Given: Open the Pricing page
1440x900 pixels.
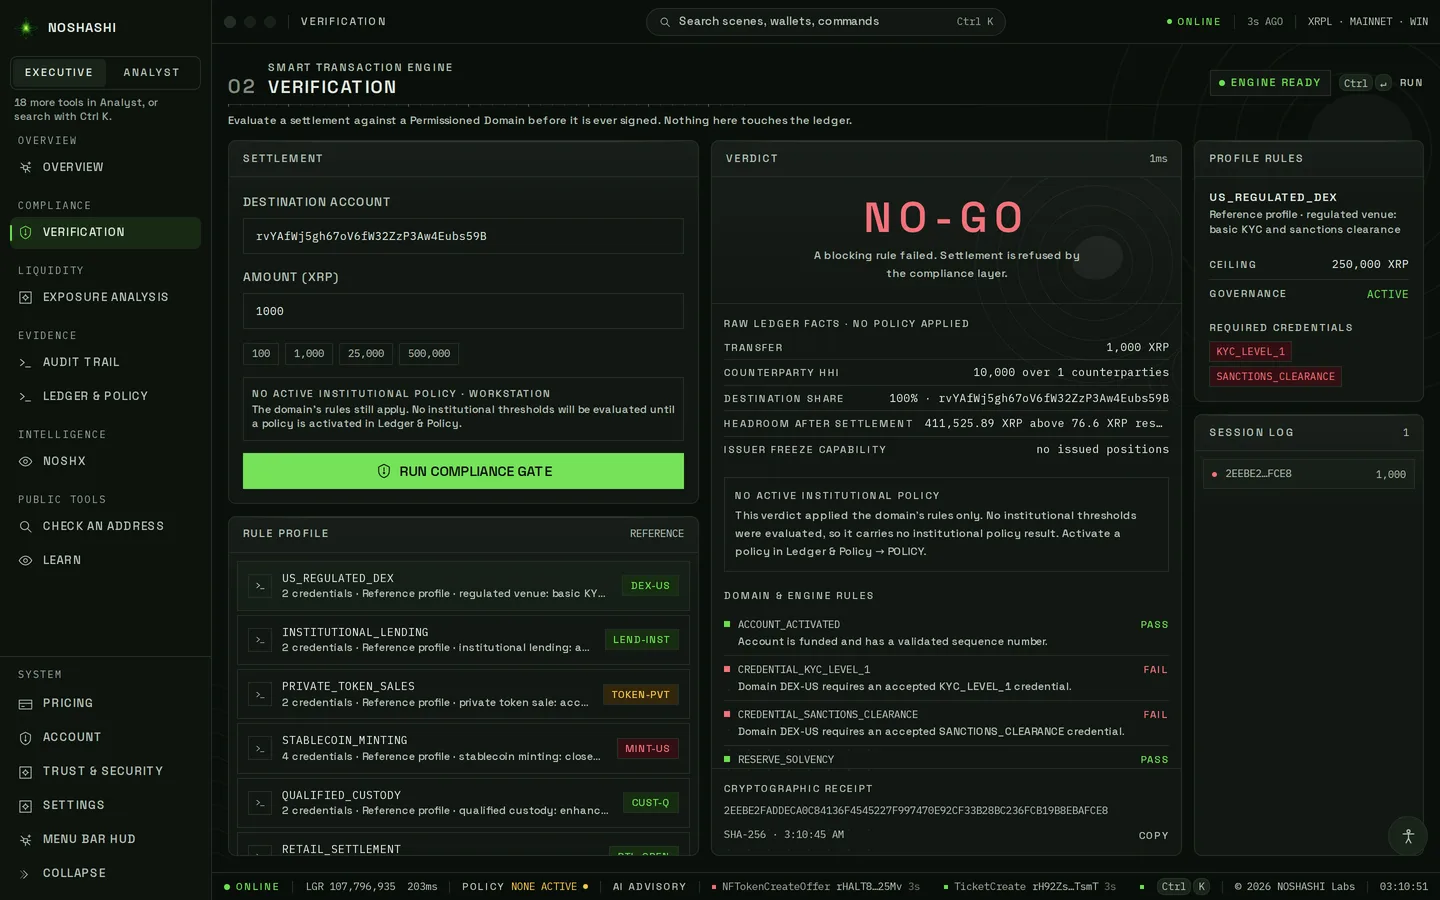Looking at the screenshot, I should click(105, 703).
